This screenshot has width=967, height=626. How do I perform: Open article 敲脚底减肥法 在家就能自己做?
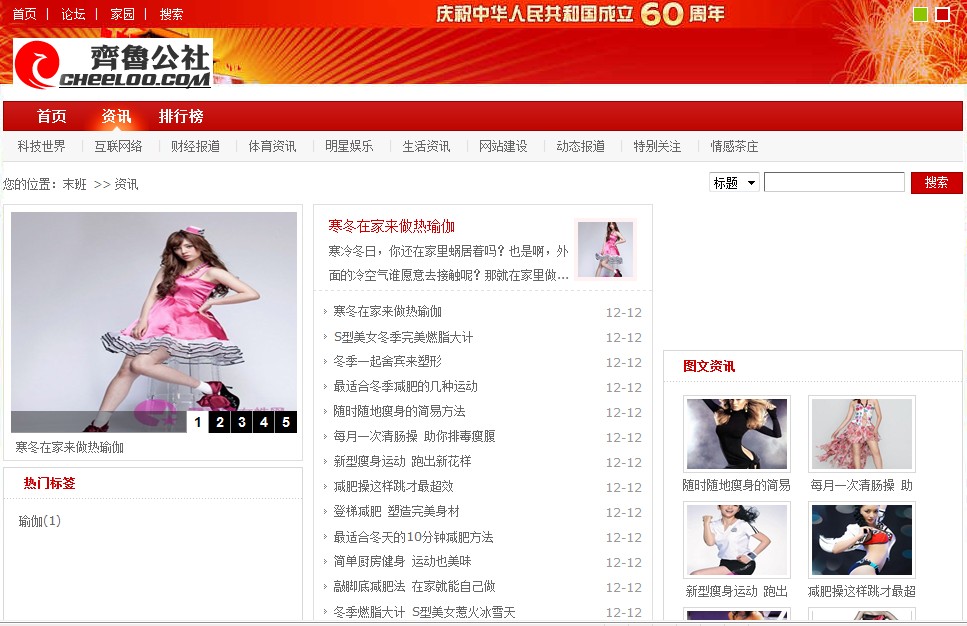click(x=414, y=587)
